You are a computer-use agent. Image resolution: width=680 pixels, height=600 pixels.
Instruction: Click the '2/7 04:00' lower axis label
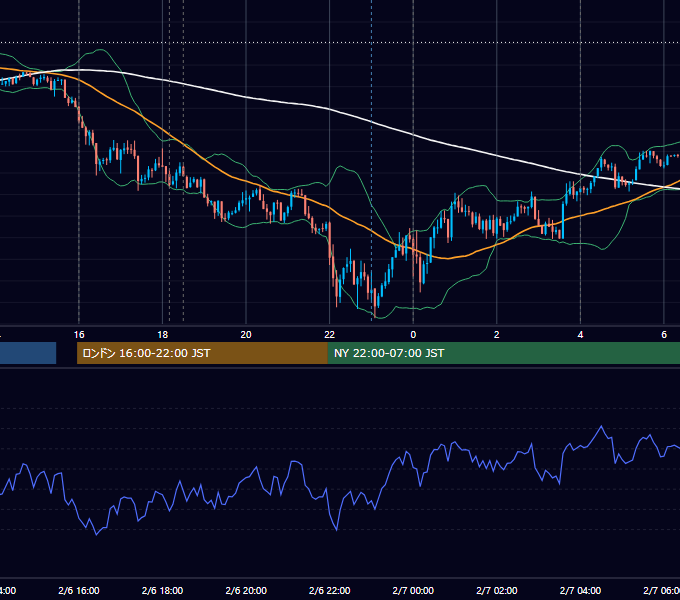click(x=580, y=590)
